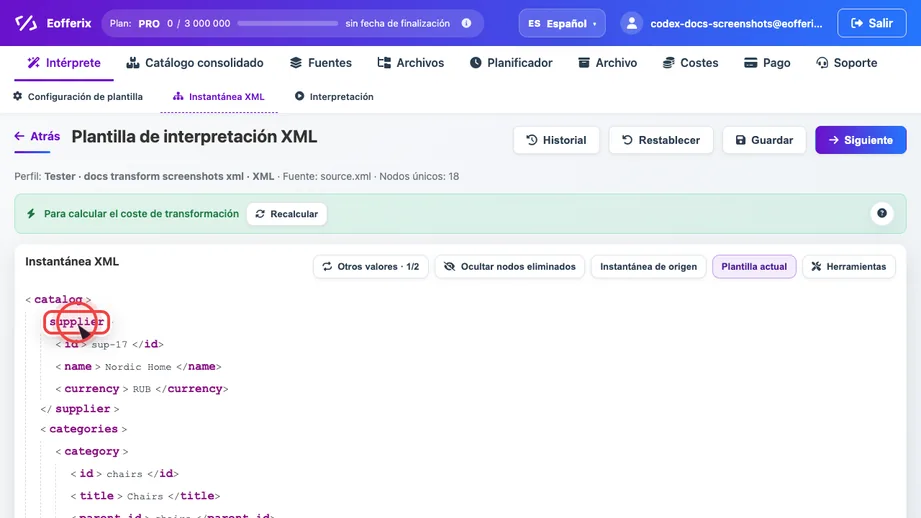Viewport: 921px width, 518px height.
Task: Select the catalog root node
Action: [x=58, y=300]
